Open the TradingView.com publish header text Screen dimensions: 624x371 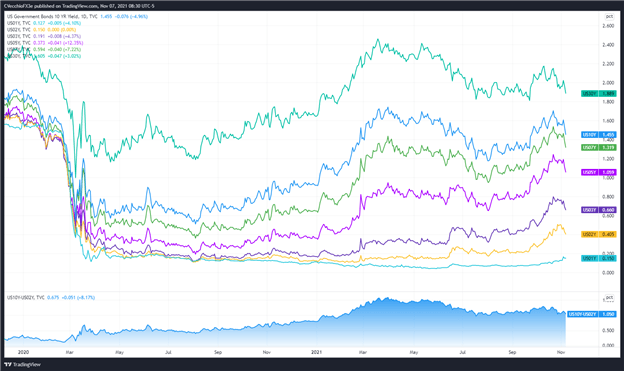(79, 6)
